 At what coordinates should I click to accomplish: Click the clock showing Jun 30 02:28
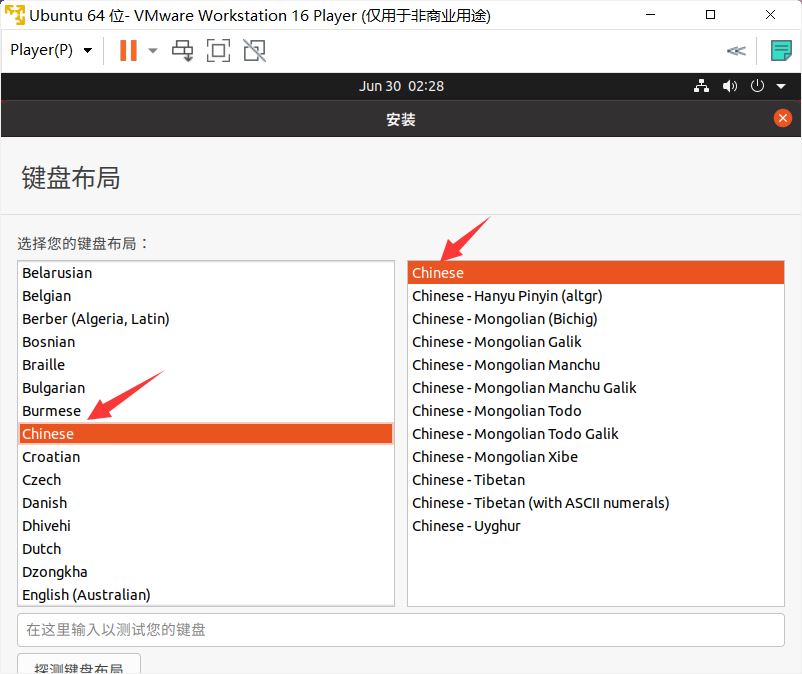pyautogui.click(x=401, y=86)
